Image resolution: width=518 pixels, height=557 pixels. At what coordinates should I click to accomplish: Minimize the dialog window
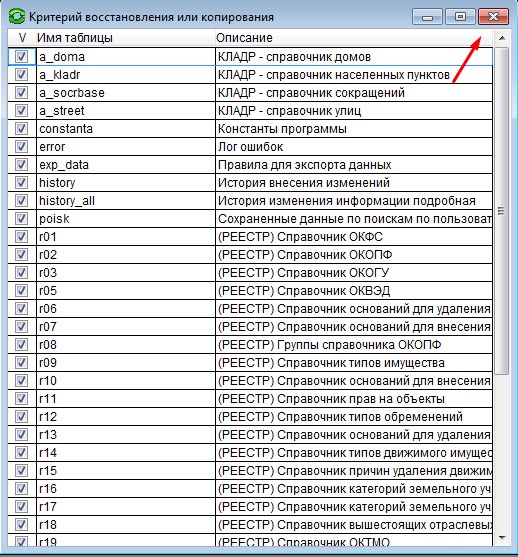coord(427,16)
